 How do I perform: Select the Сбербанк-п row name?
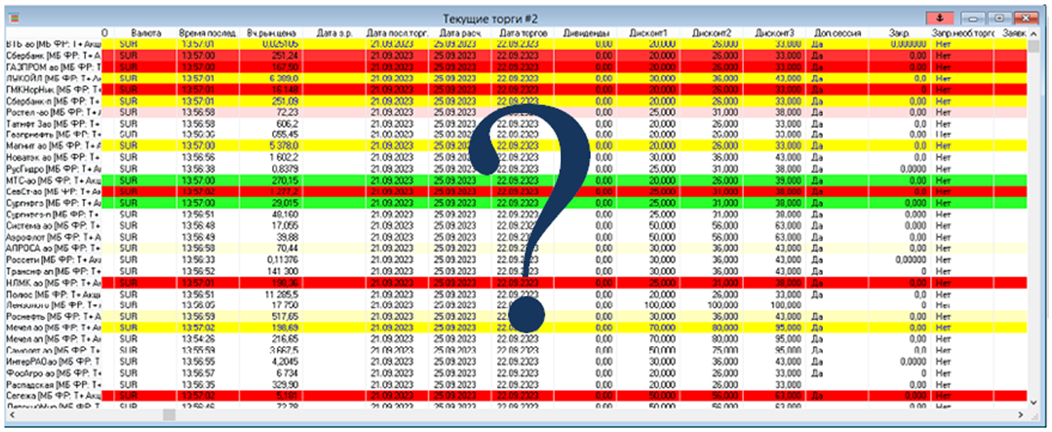tap(53, 101)
